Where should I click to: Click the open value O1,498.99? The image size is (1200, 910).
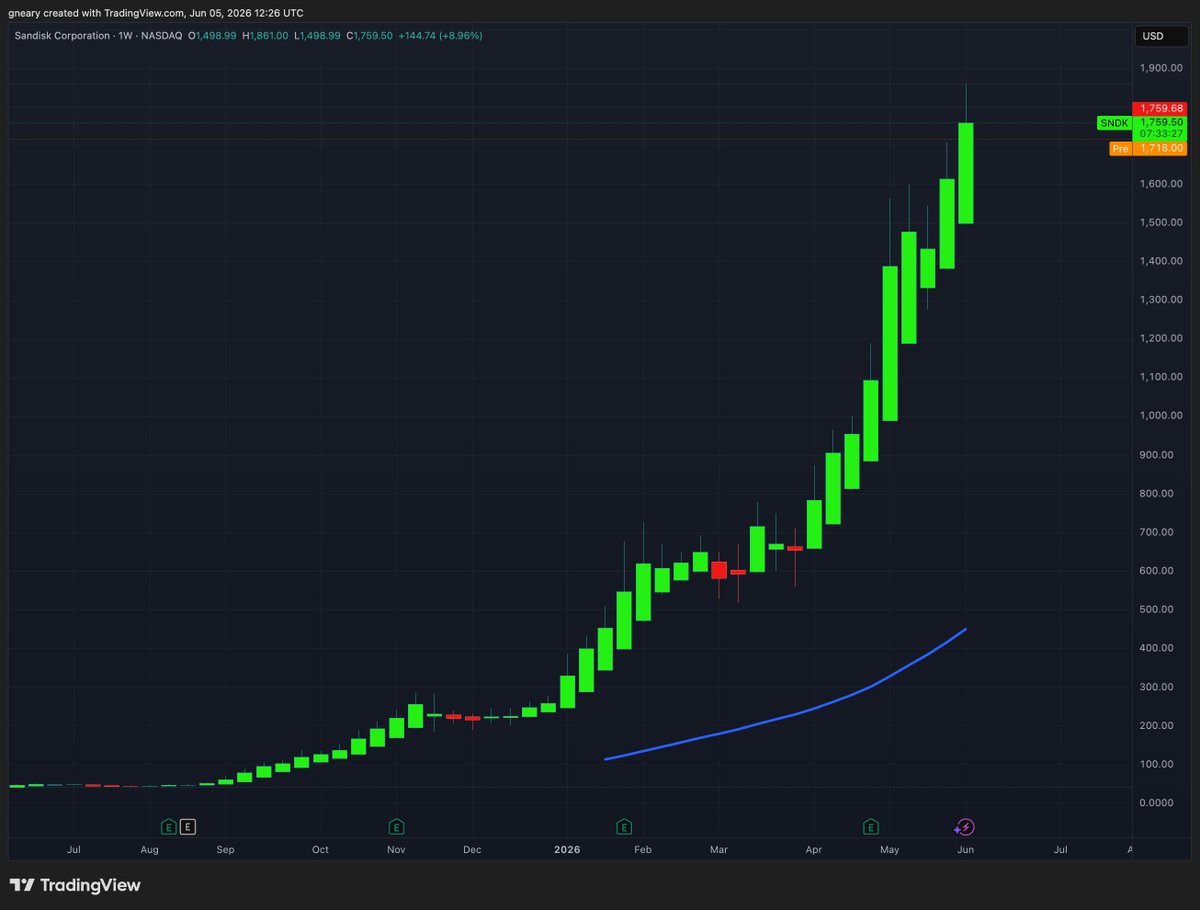click(x=211, y=35)
